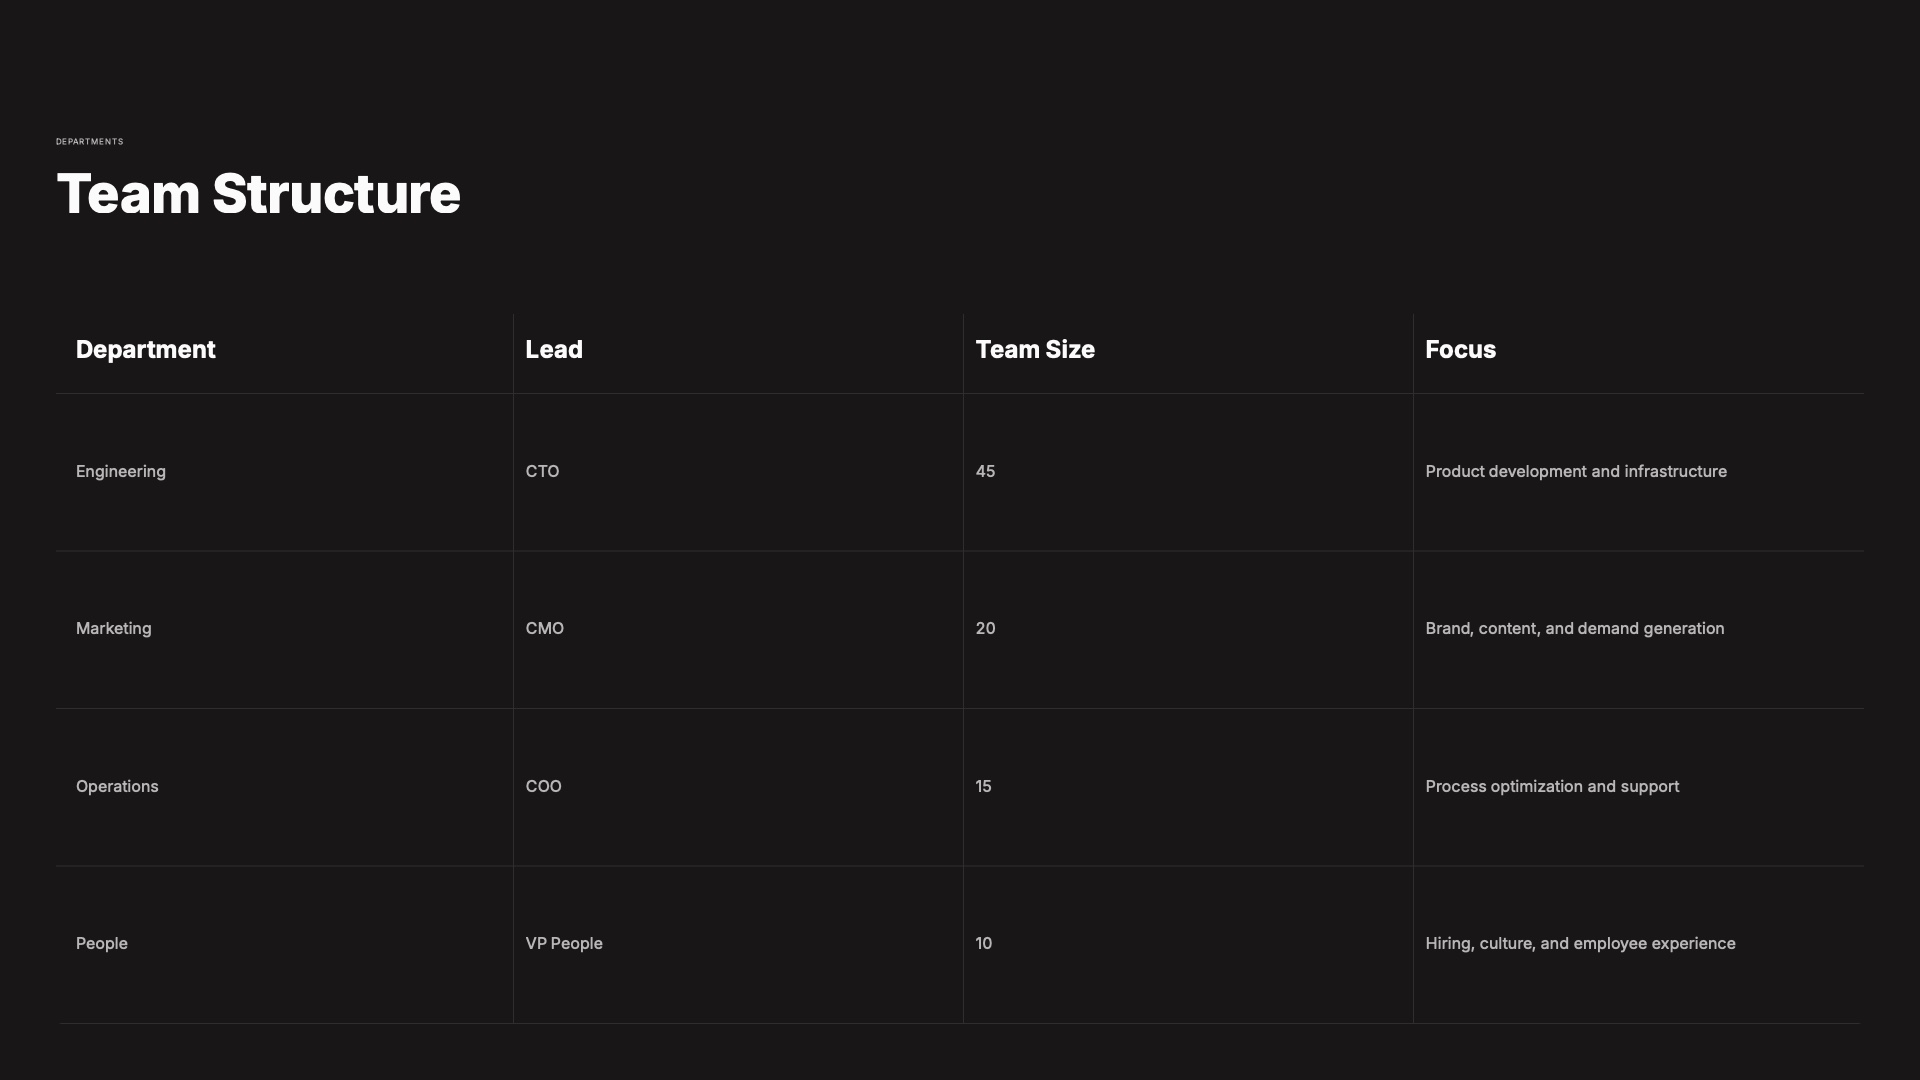Click Process optimization and support text
This screenshot has width=1920, height=1080.
click(x=1552, y=787)
